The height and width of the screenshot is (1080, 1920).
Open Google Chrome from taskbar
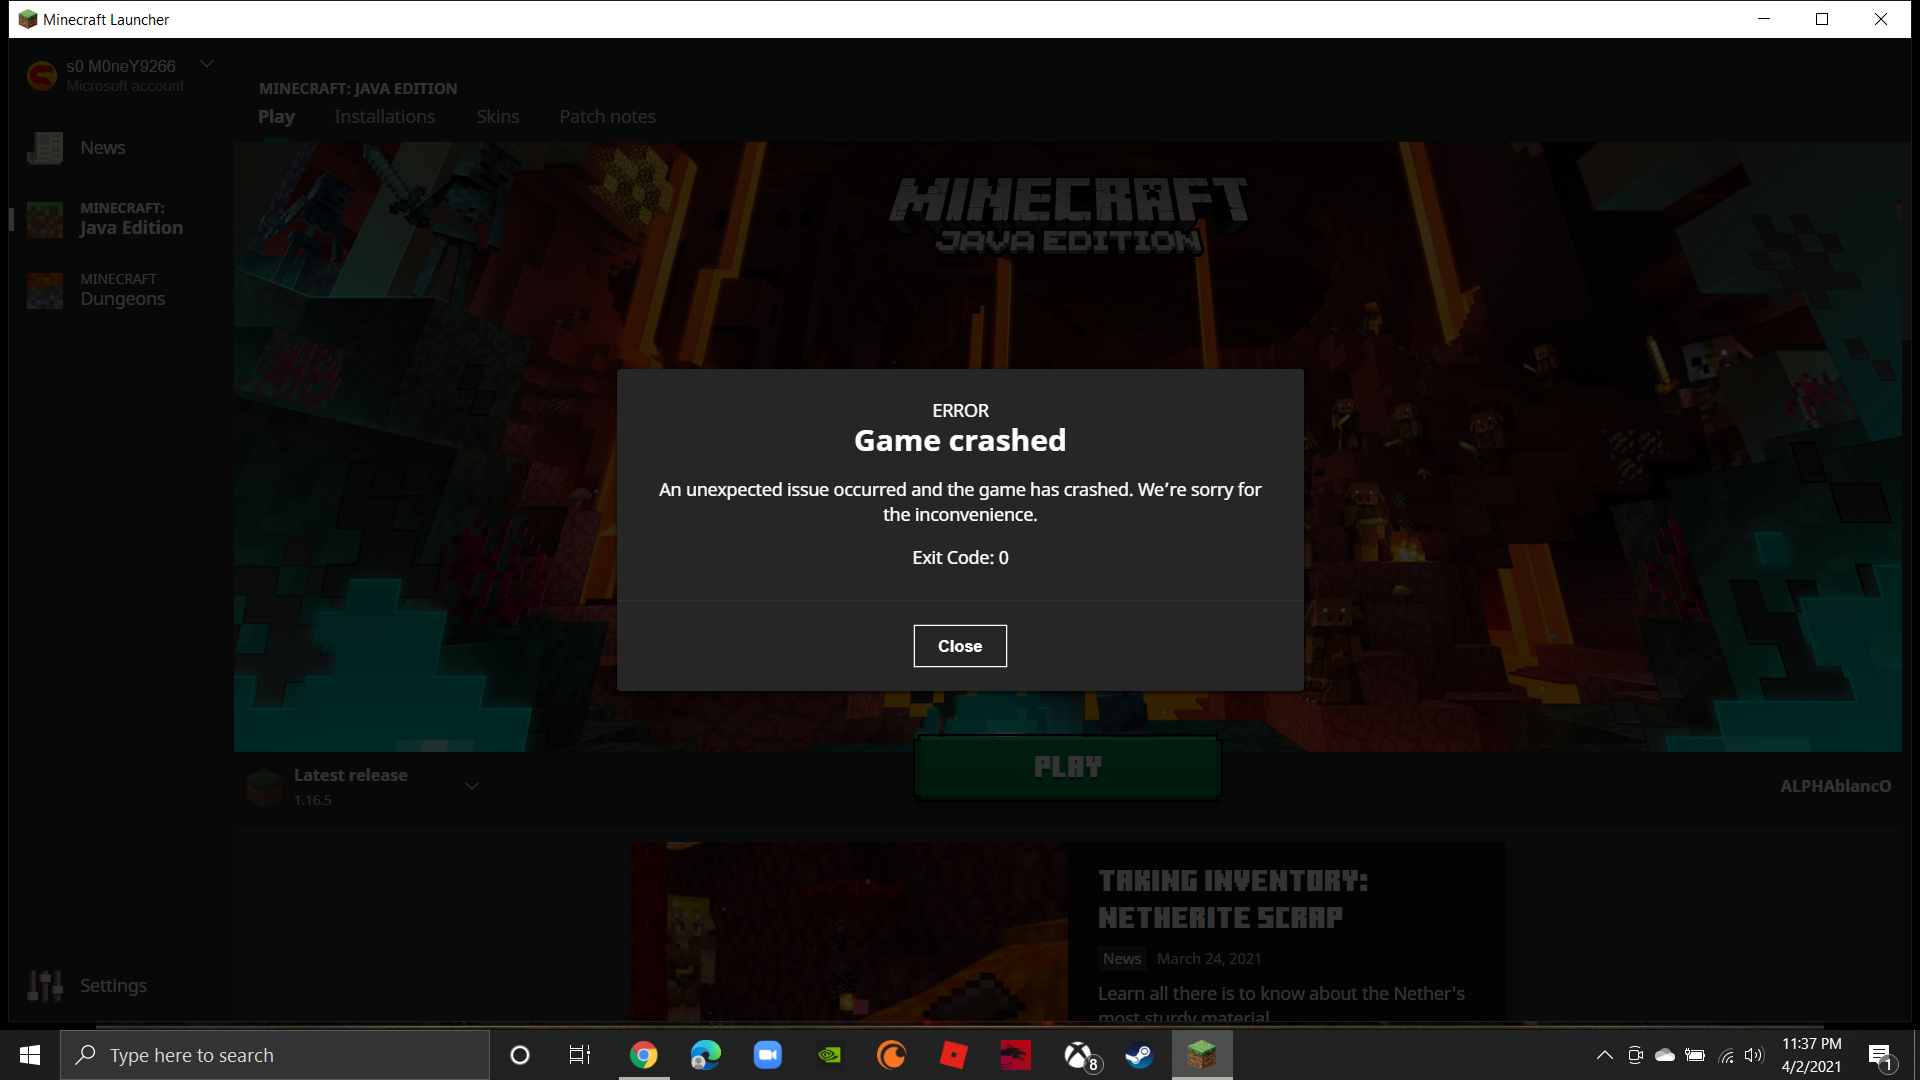coord(643,1055)
